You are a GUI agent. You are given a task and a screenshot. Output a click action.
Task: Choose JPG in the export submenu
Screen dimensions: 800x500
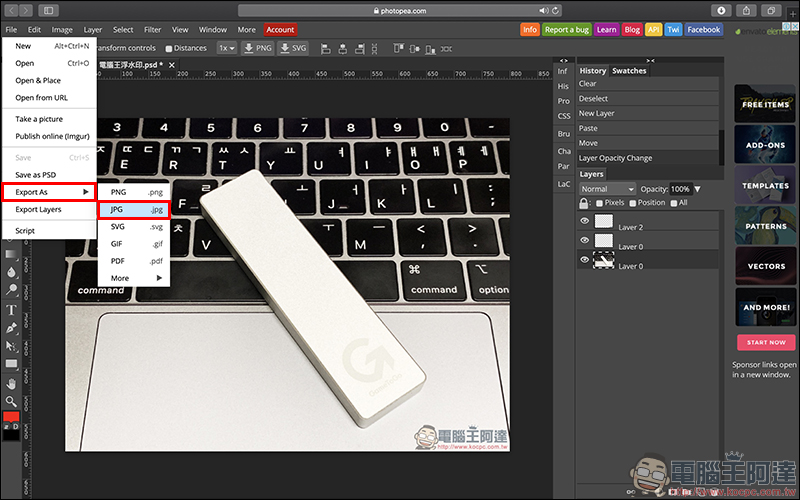[134, 210]
